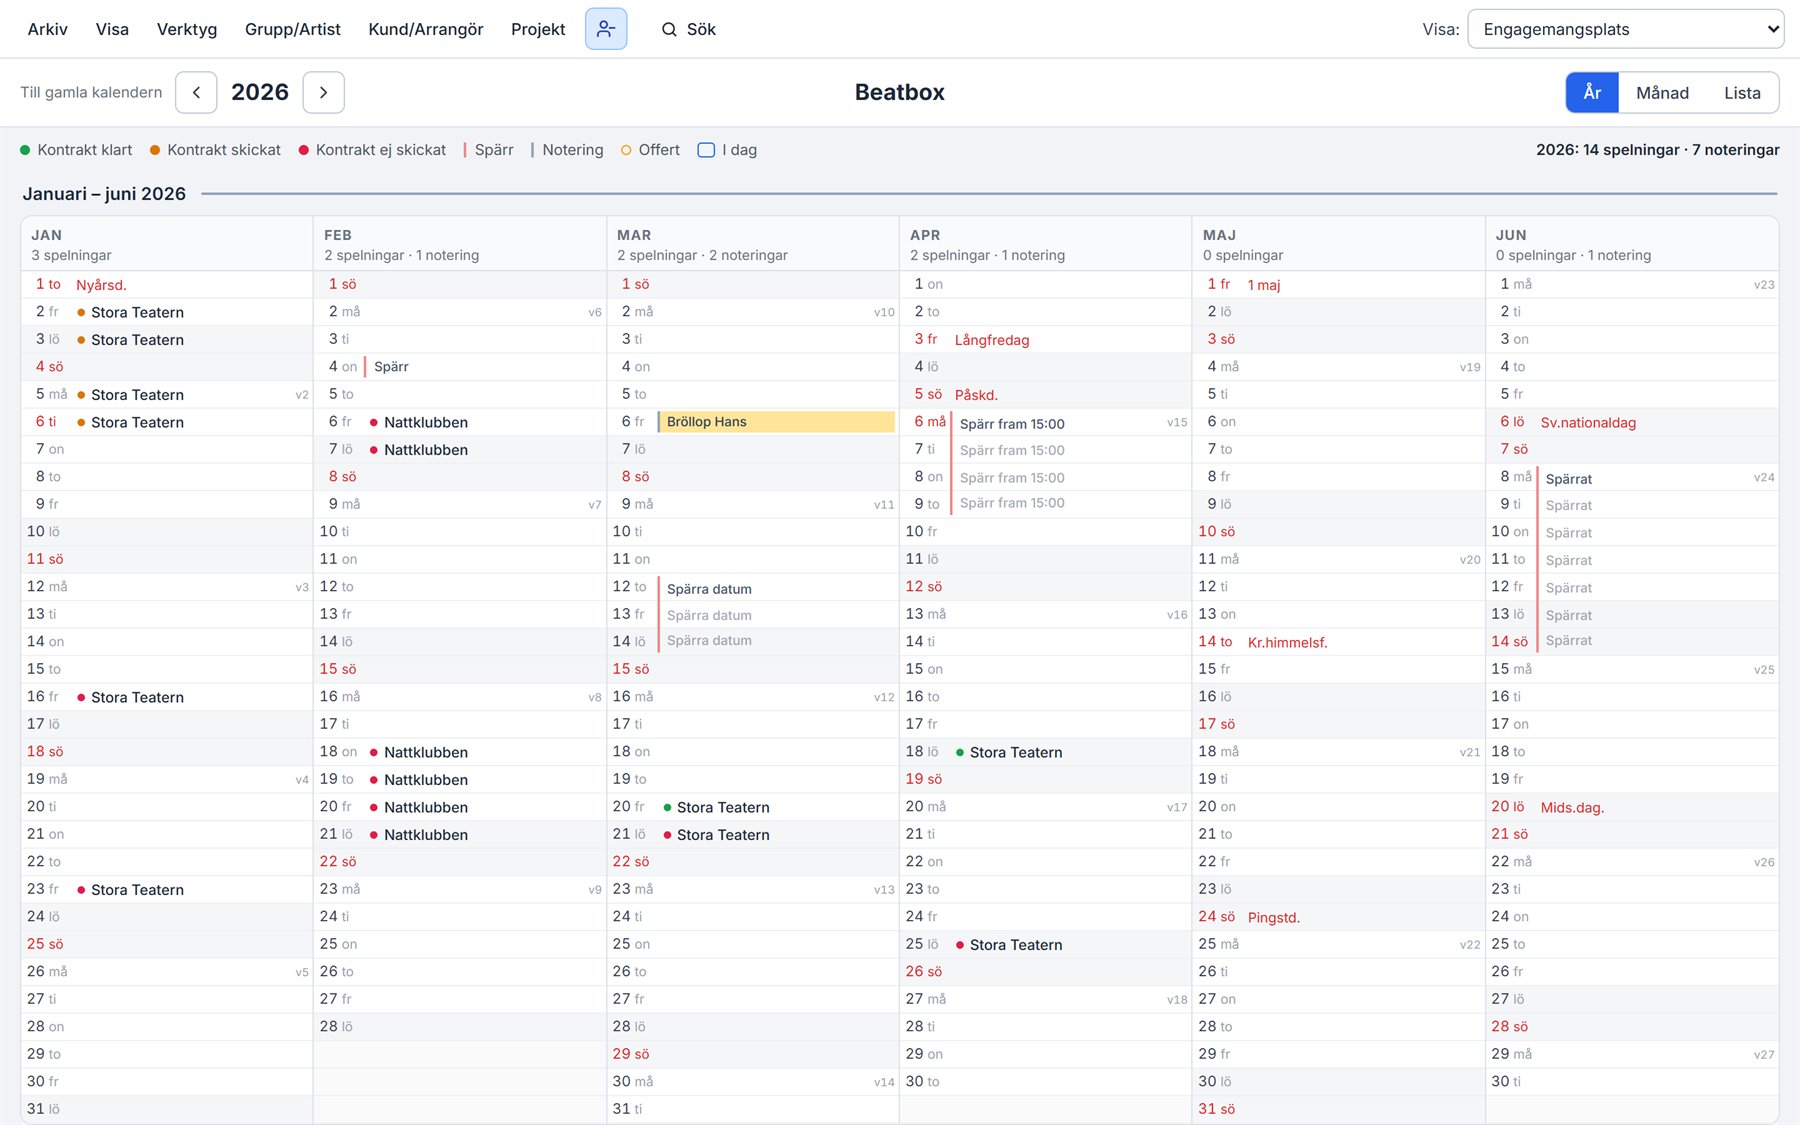
Task: Open Stora Teatern booking on 16 January
Action: [137, 697]
